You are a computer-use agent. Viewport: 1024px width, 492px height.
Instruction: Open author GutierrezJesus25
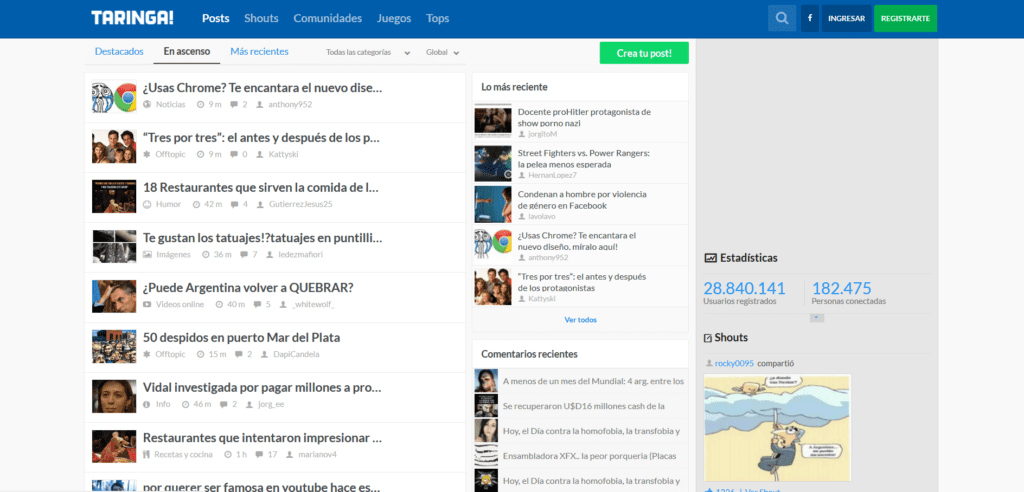300,205
